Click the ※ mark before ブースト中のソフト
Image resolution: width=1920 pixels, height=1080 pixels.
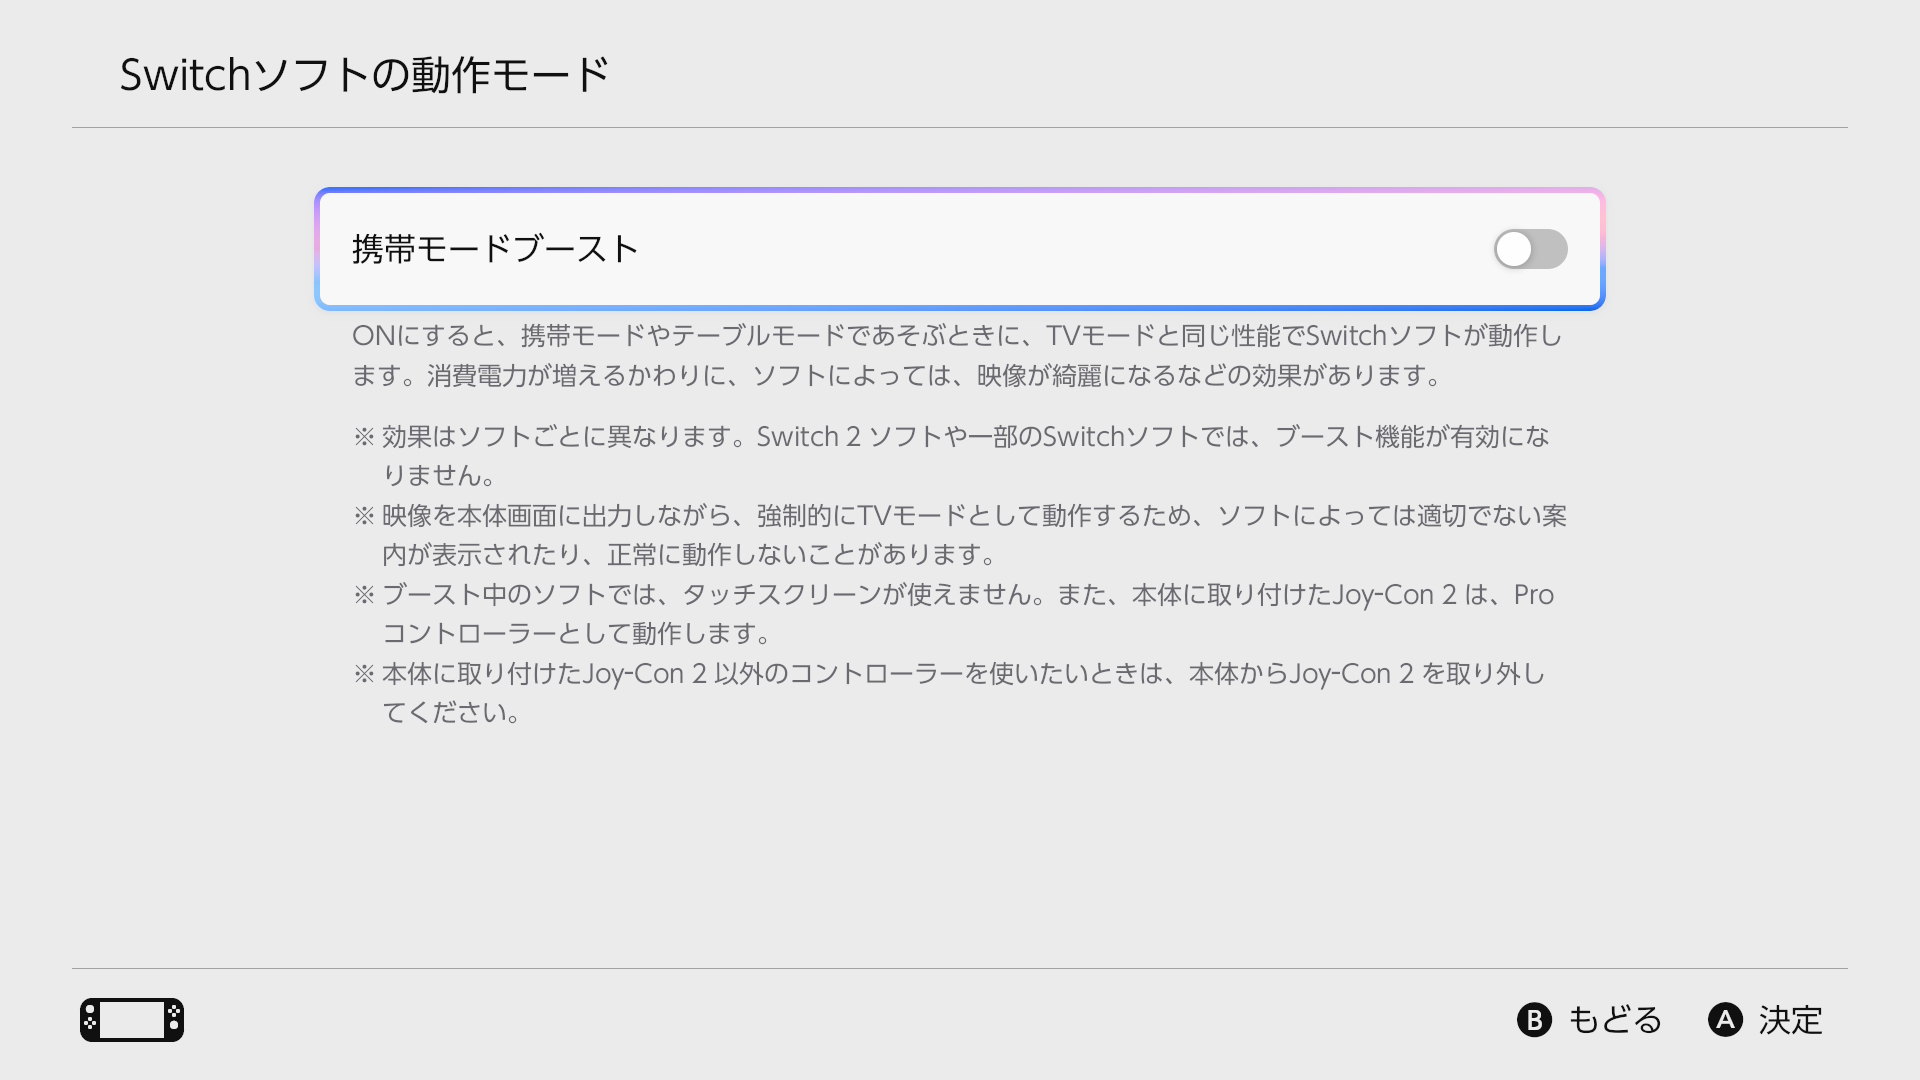[x=364, y=595]
